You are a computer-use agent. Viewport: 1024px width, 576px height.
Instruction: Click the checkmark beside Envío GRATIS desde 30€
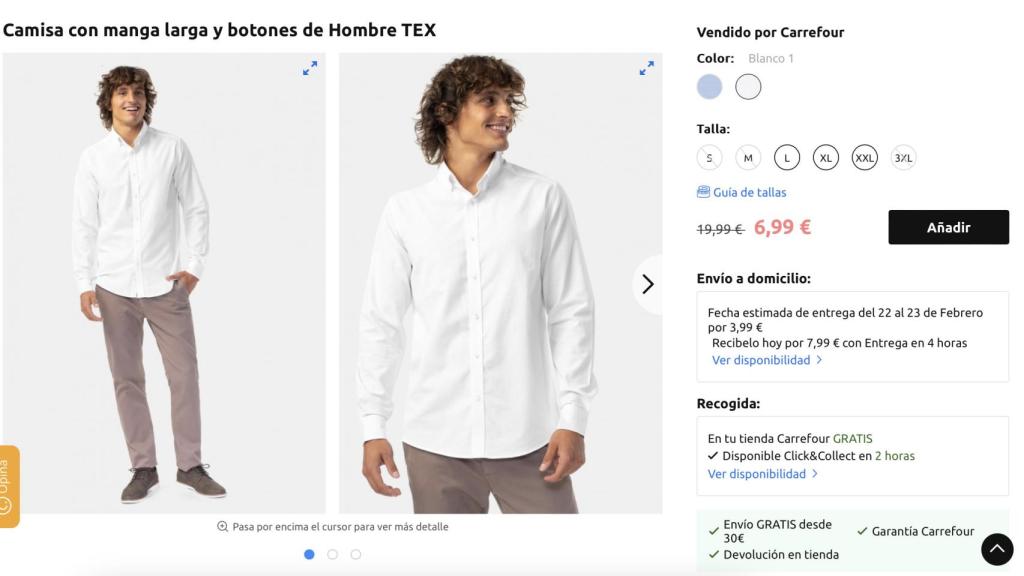(x=712, y=530)
